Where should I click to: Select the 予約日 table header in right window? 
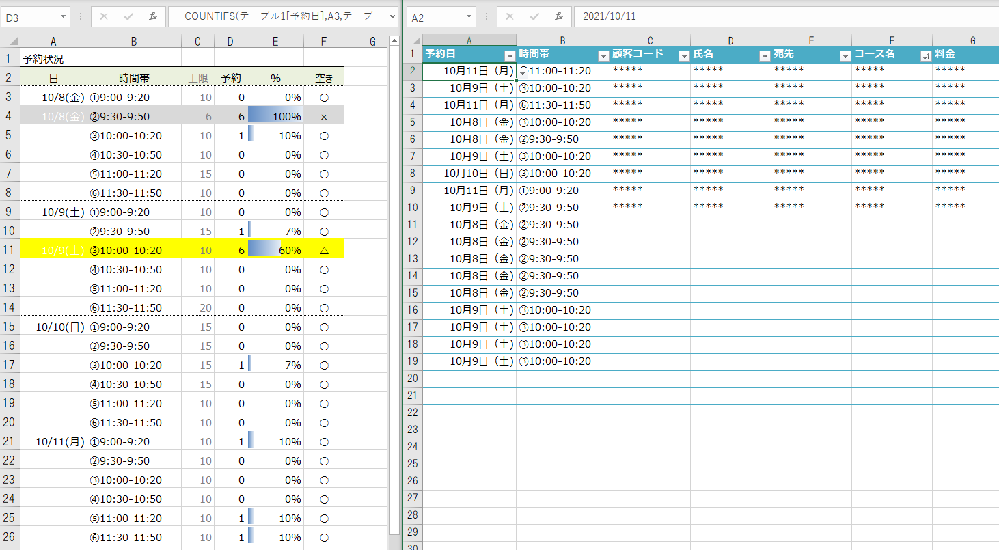point(469,54)
